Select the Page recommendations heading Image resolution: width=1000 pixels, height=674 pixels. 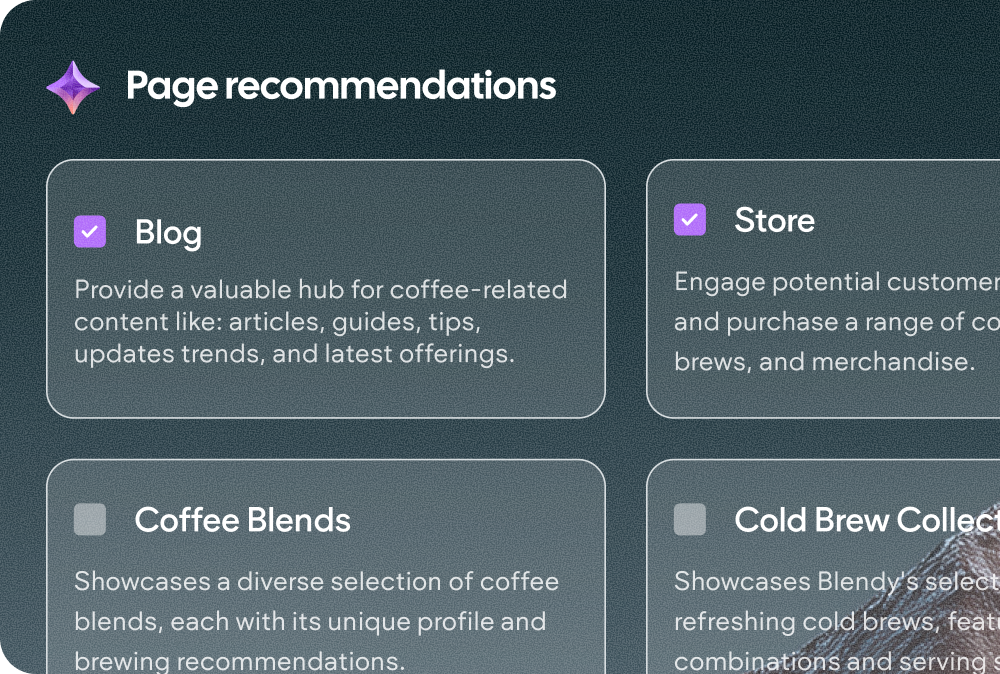pos(341,86)
